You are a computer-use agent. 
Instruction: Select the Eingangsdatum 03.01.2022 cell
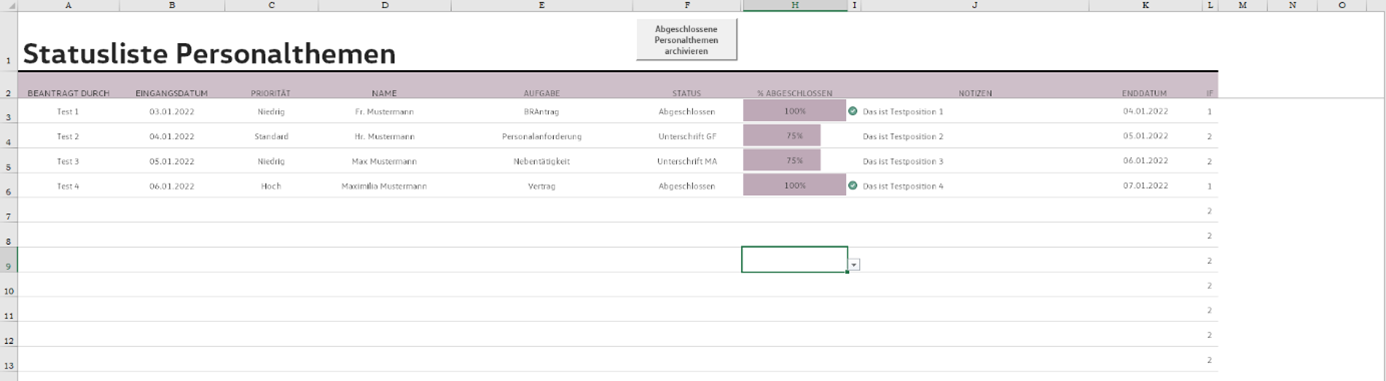172,111
